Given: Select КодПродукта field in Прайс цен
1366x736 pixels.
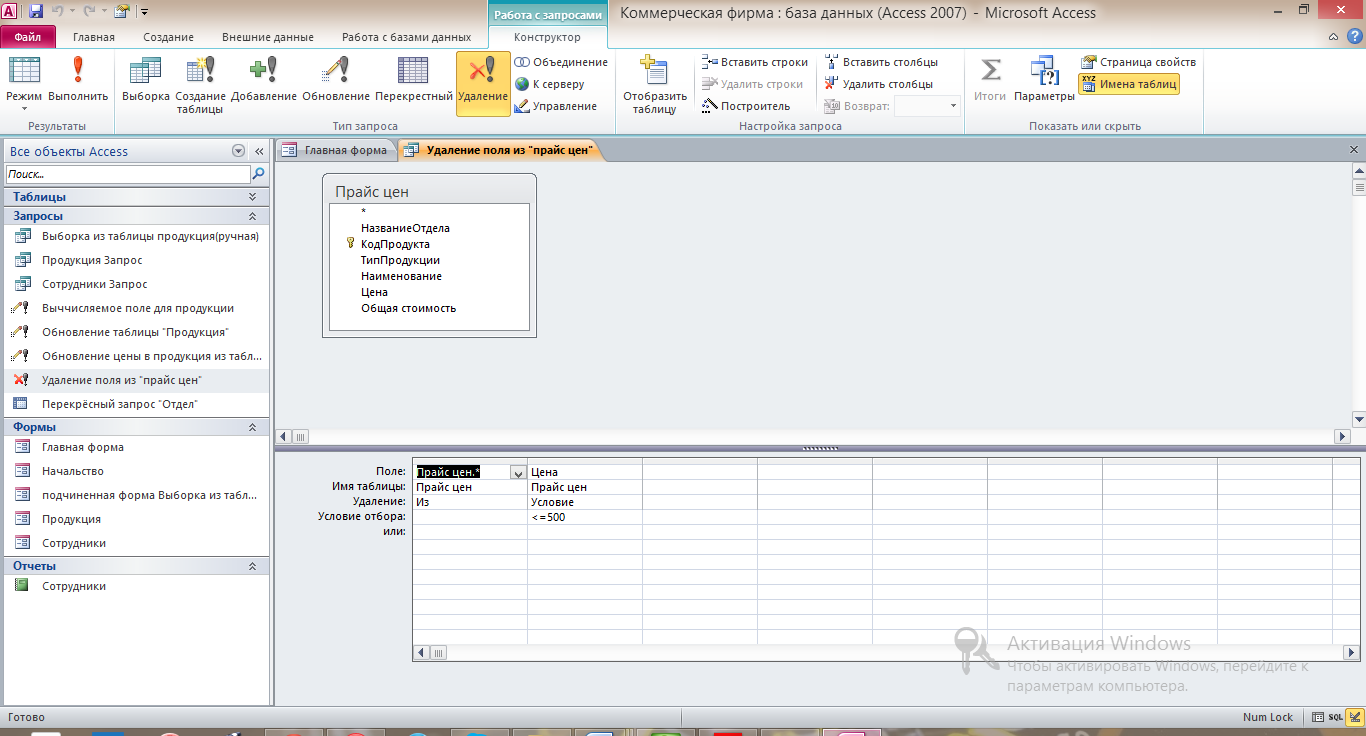Looking at the screenshot, I should [395, 244].
